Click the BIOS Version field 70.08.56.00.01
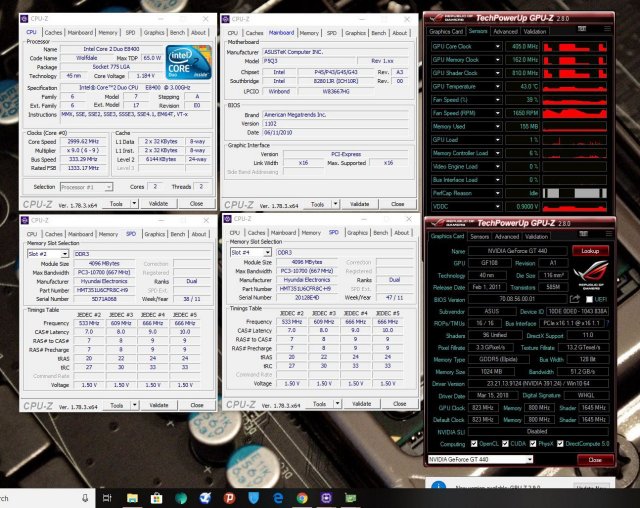Viewport: 640px width, 508px height. click(x=517, y=299)
